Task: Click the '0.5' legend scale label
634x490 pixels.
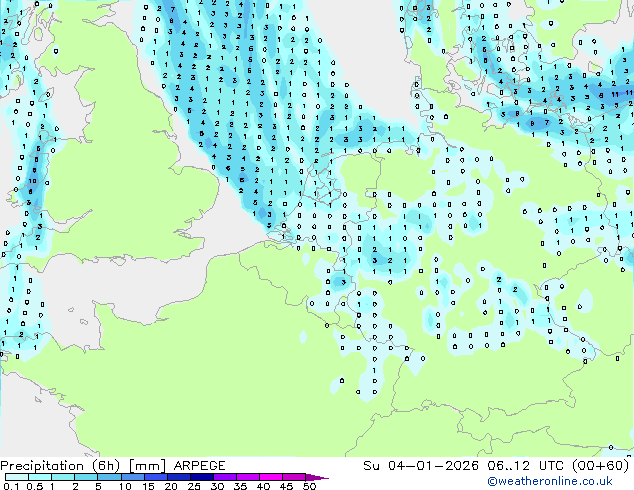Action: (34, 486)
